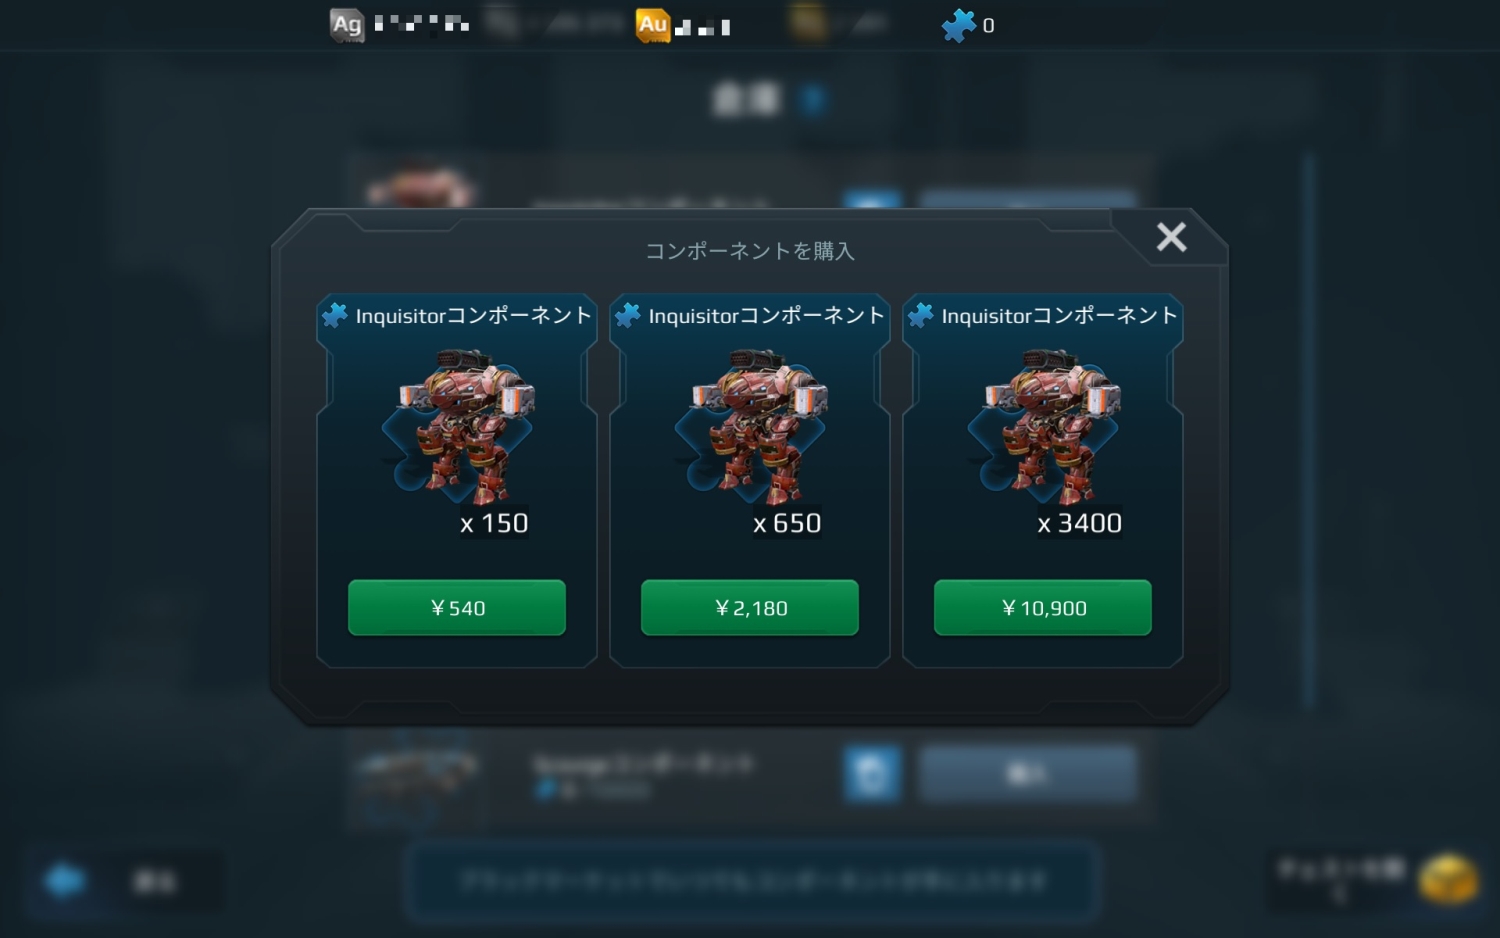
Task: Close the component purchase dialog
Action: tap(1171, 237)
